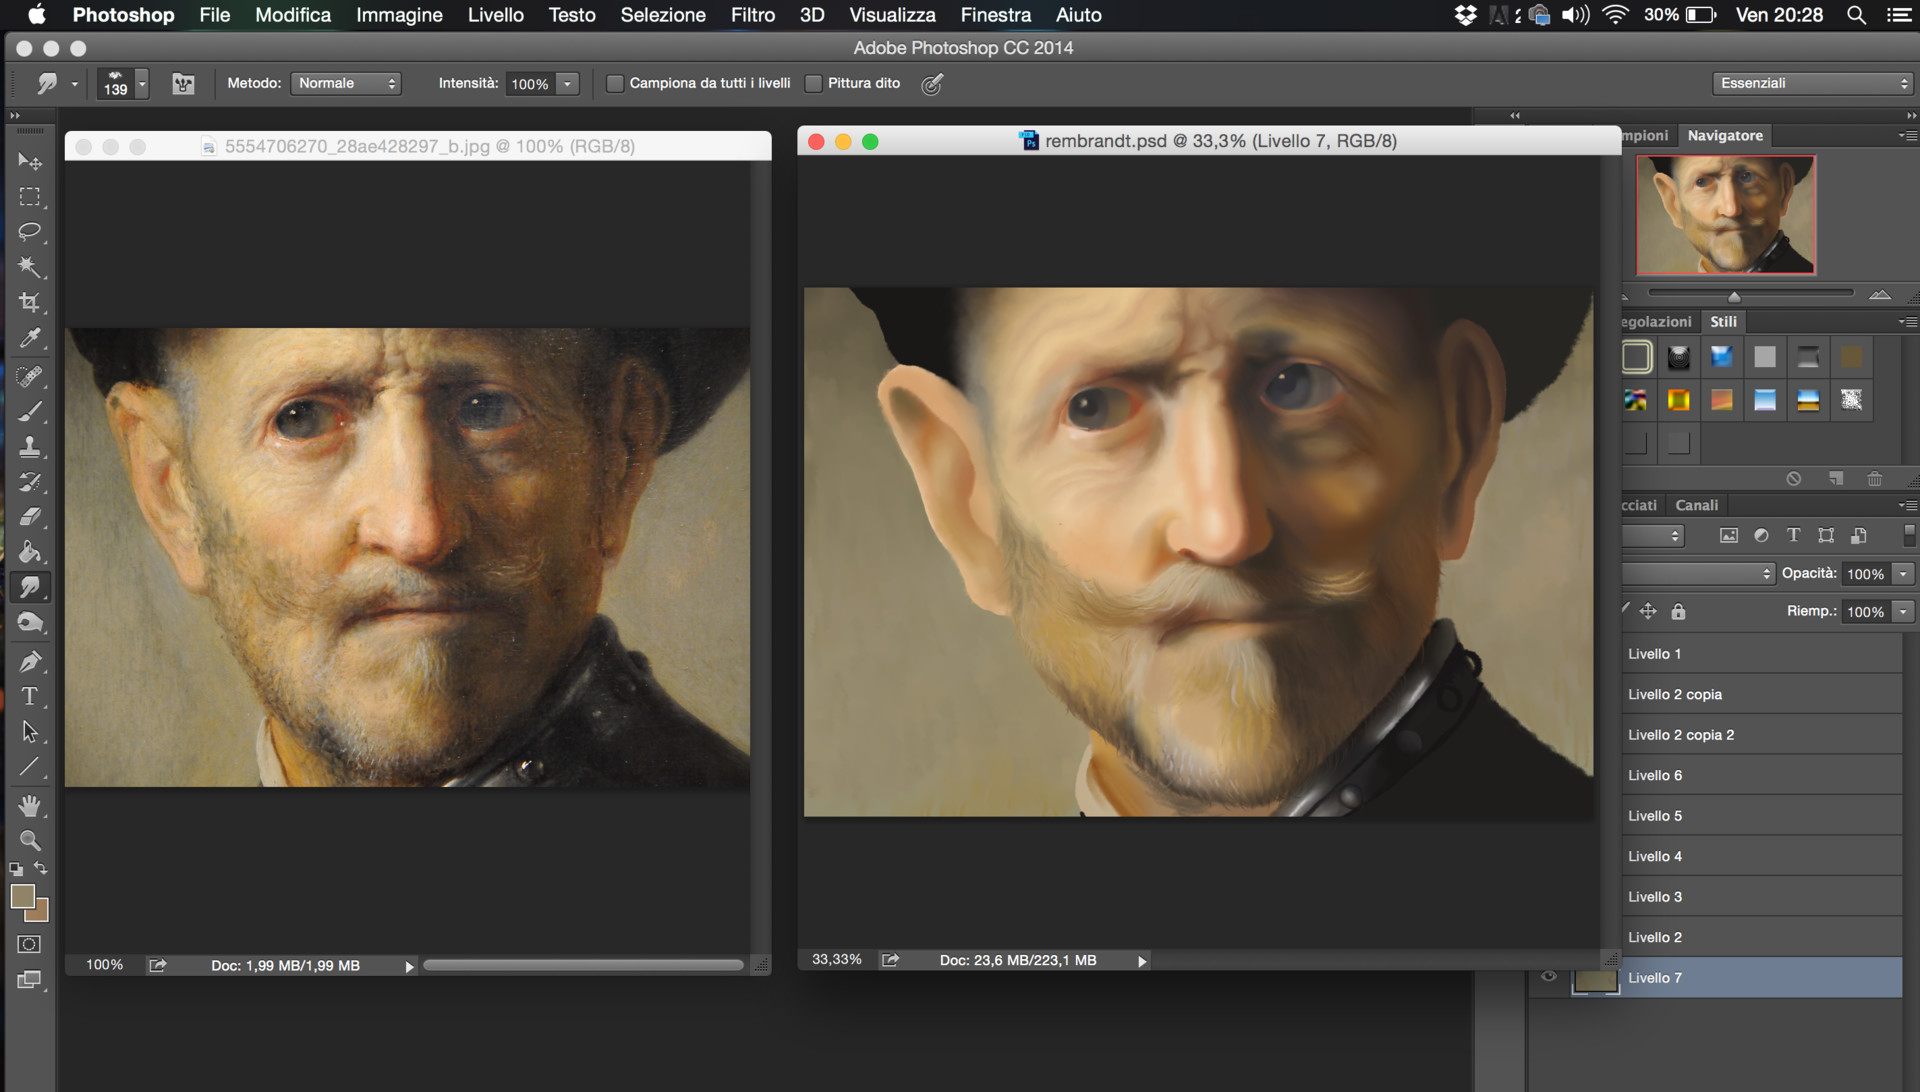Click the Navigatore preview thumbnail
The height and width of the screenshot is (1092, 1920).
coord(1725,215)
